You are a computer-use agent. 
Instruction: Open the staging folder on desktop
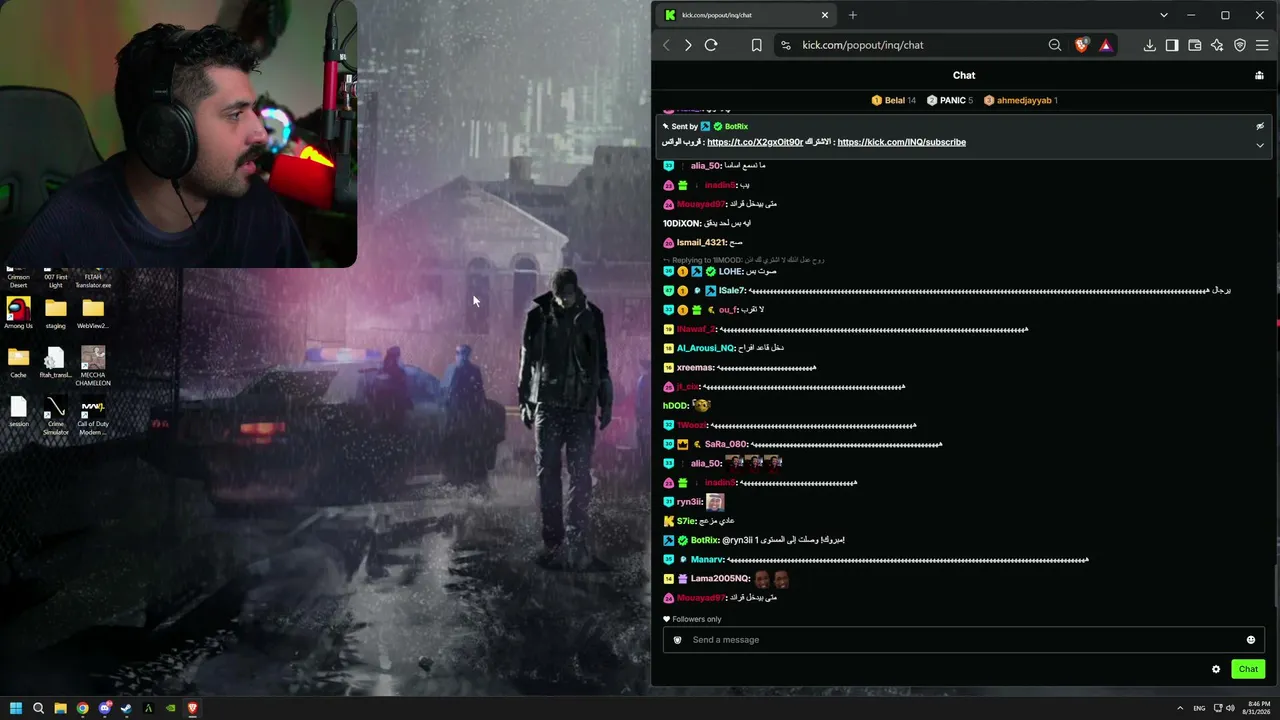tap(56, 313)
